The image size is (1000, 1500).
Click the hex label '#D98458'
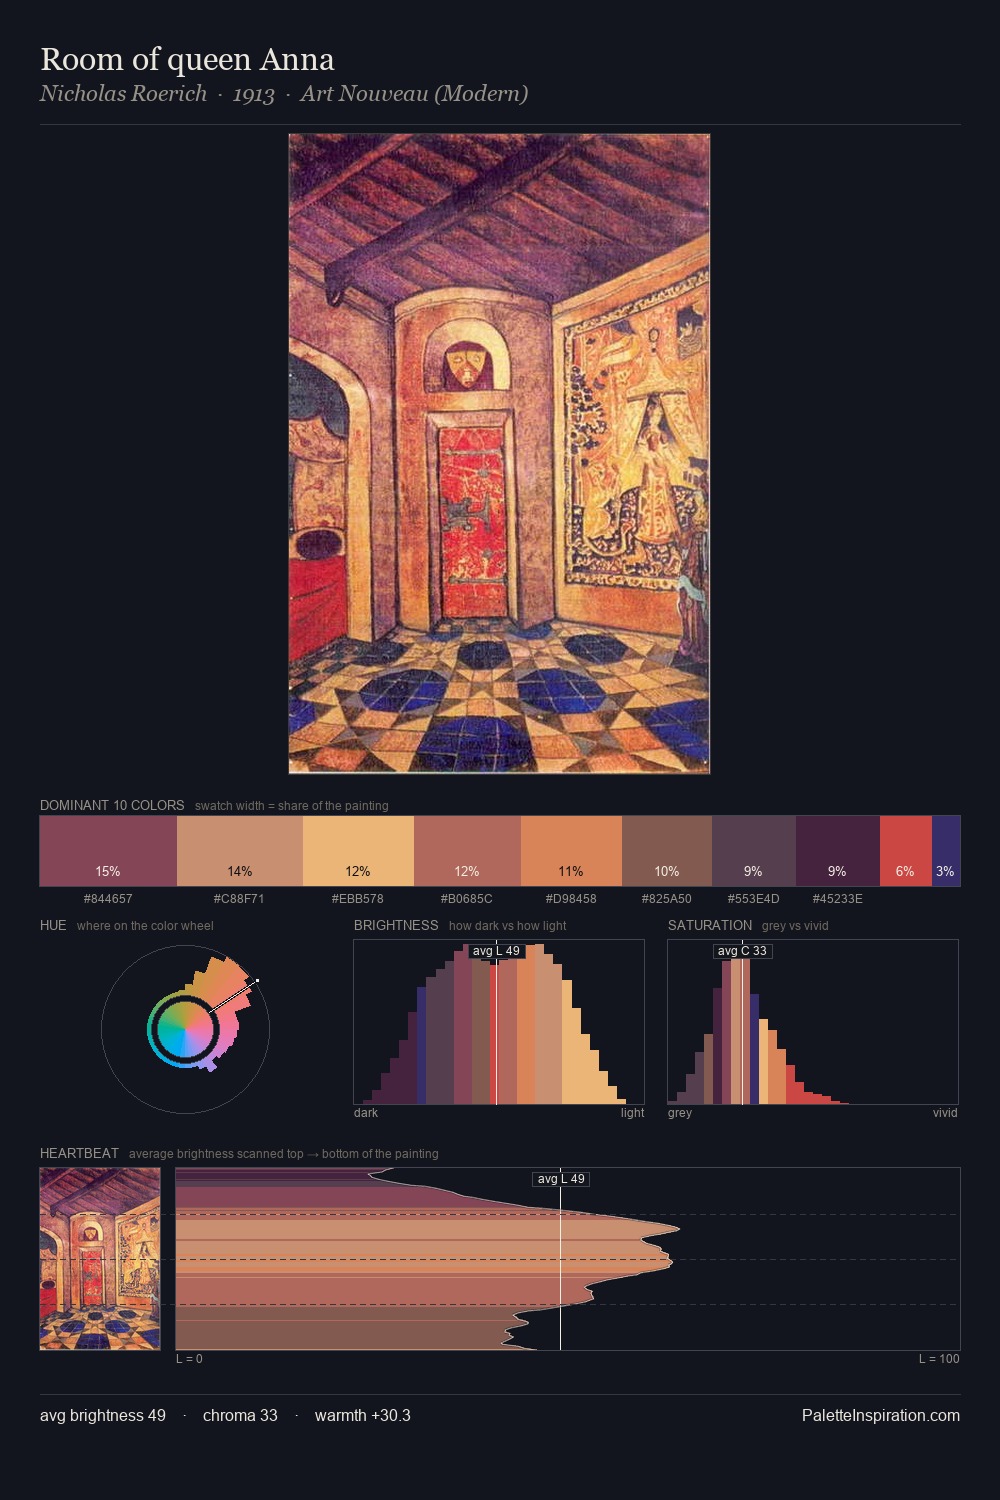pos(571,899)
